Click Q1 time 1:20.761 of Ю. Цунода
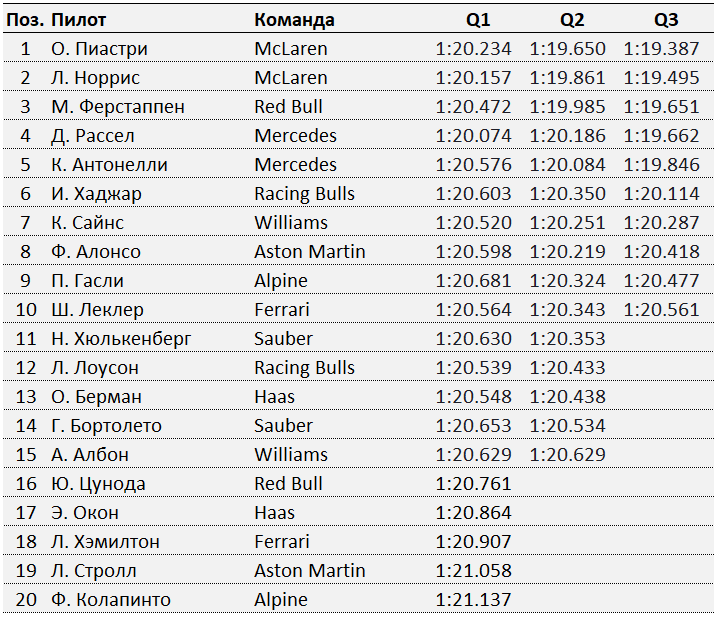Image resolution: width=716 pixels, height=617 pixels. pyautogui.click(x=473, y=484)
